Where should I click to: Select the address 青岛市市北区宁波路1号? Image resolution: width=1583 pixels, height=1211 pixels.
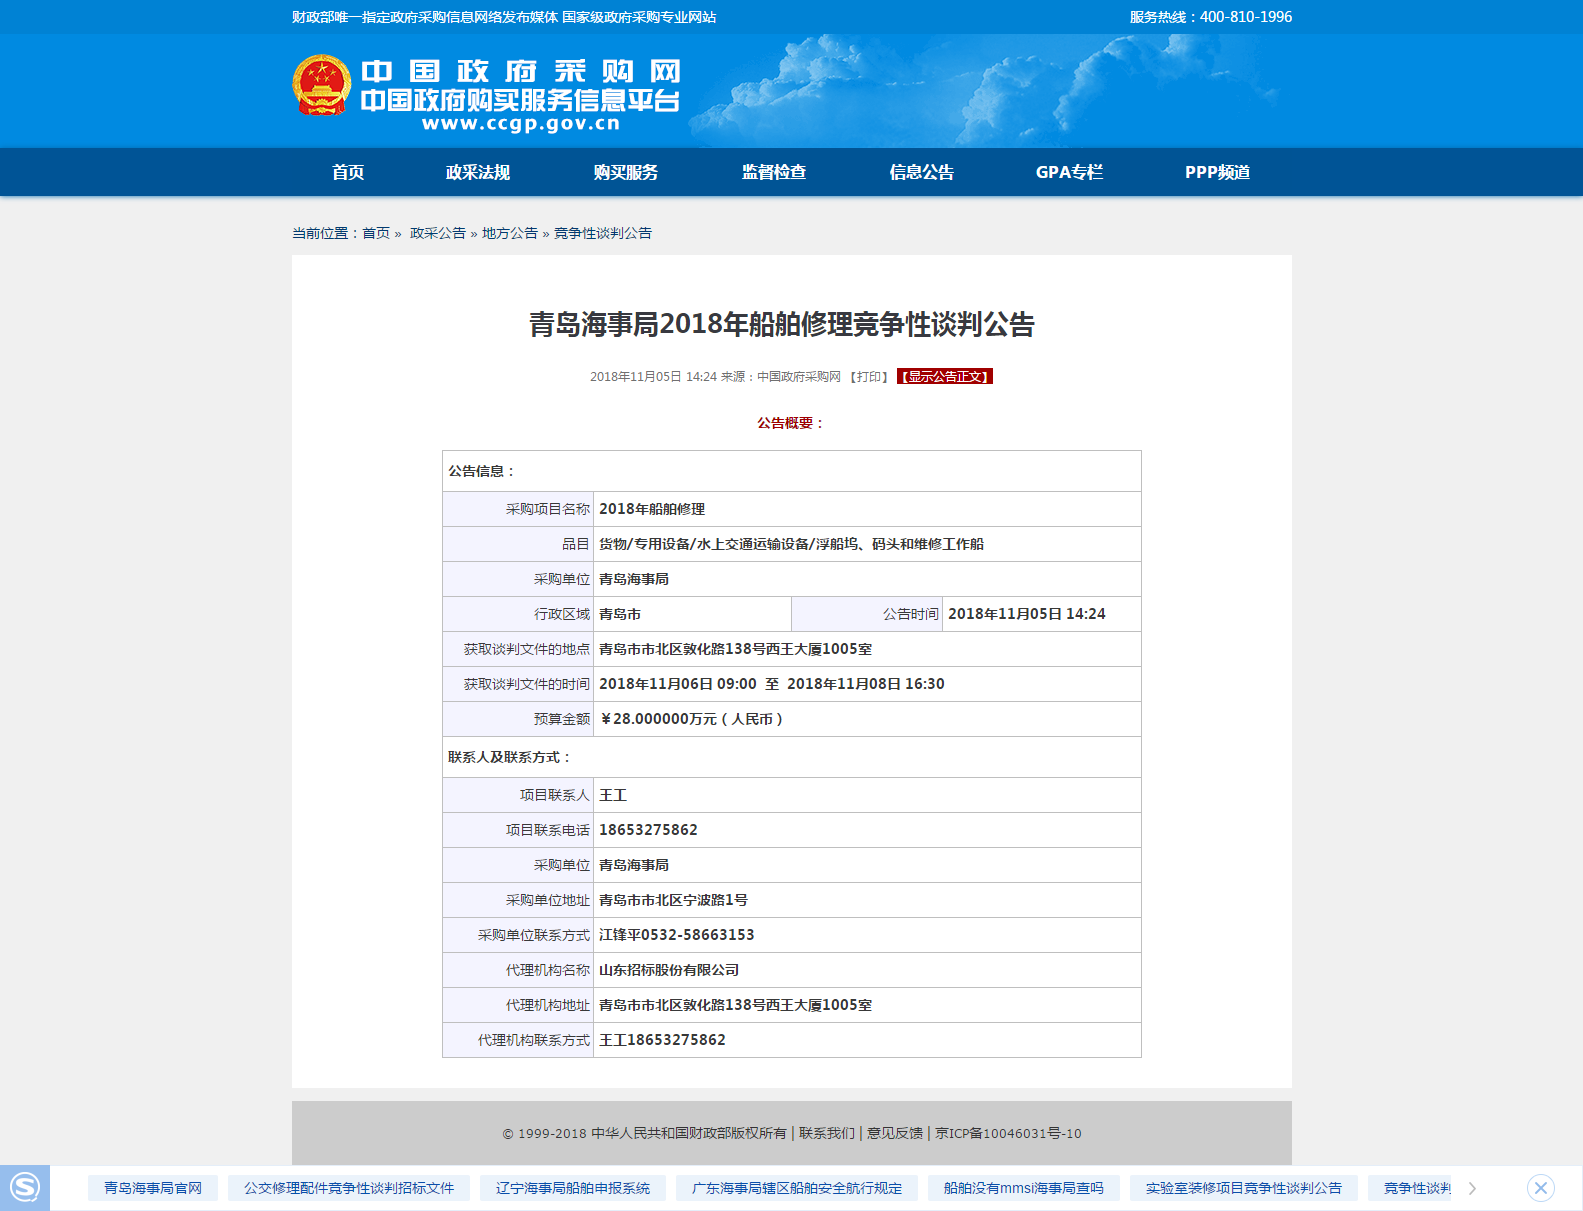coord(673,900)
